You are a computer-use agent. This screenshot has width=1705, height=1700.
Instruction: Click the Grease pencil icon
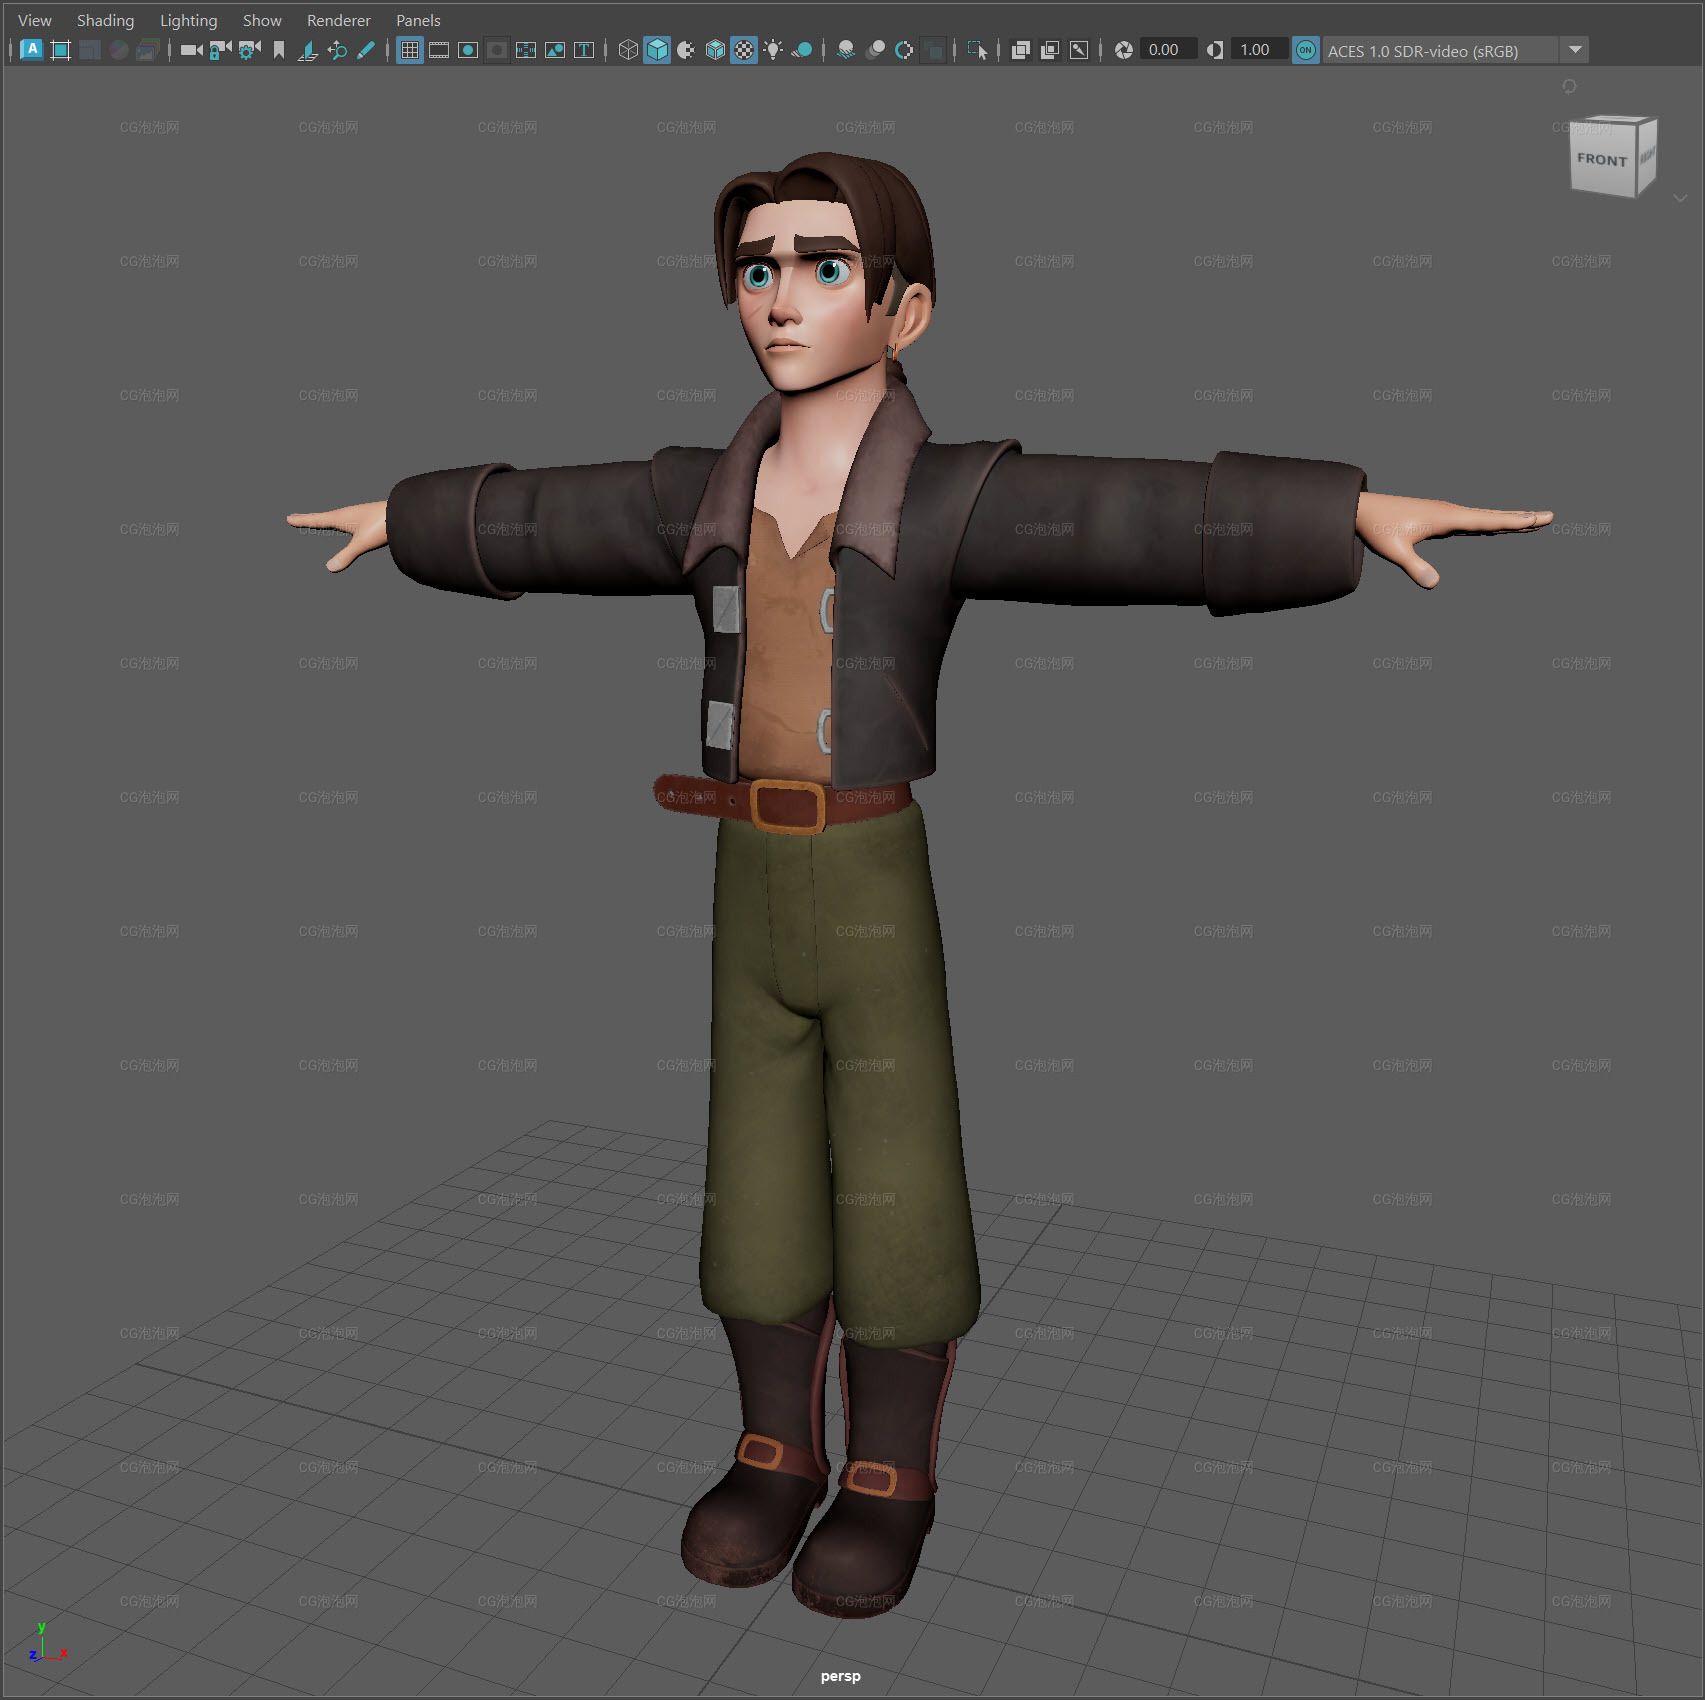tap(366, 50)
